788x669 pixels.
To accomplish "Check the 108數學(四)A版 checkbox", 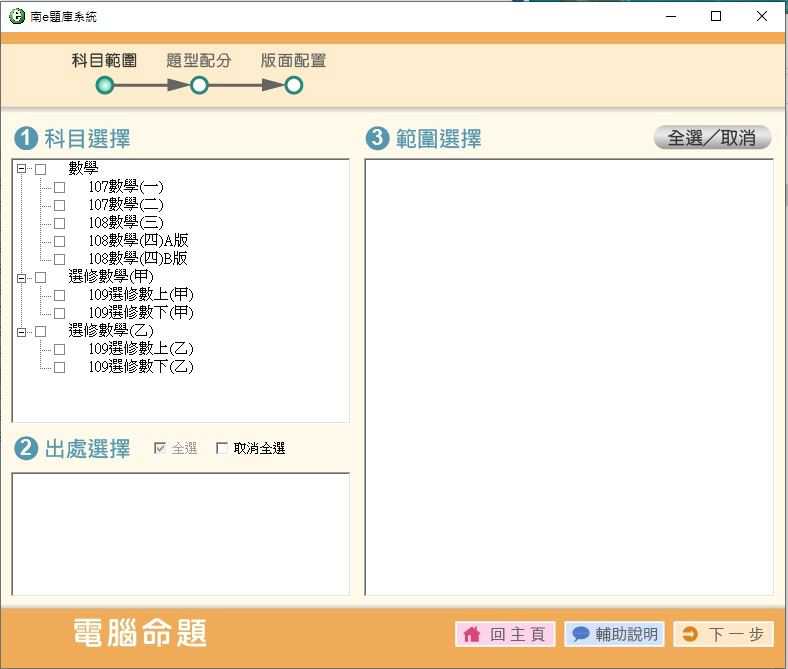I will click(x=59, y=241).
